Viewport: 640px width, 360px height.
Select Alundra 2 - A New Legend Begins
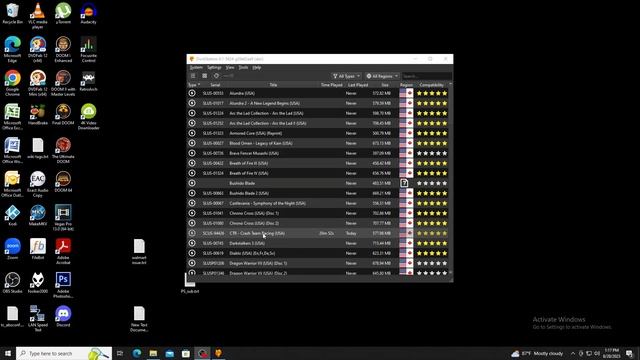point(318,103)
